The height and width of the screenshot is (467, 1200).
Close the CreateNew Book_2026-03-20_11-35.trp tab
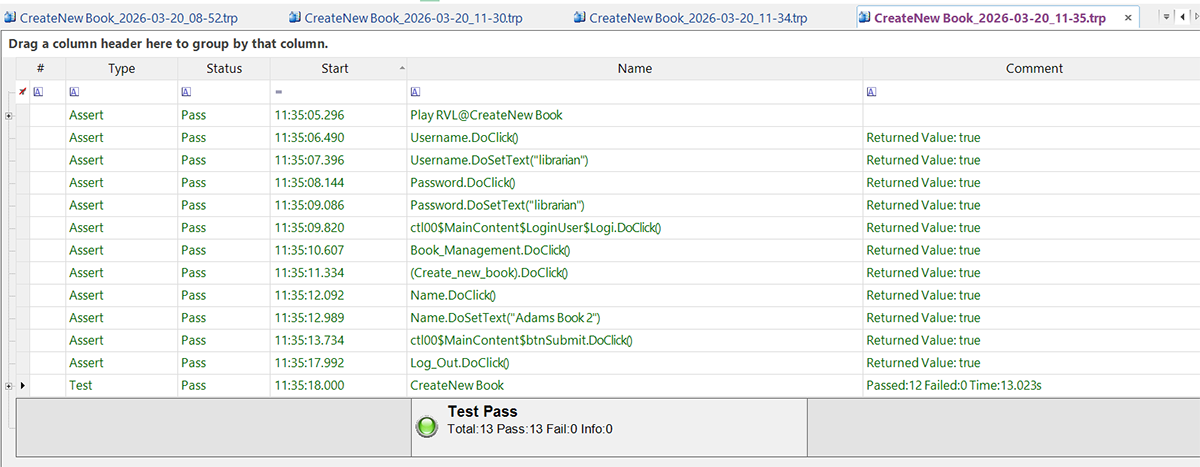coord(1129,18)
